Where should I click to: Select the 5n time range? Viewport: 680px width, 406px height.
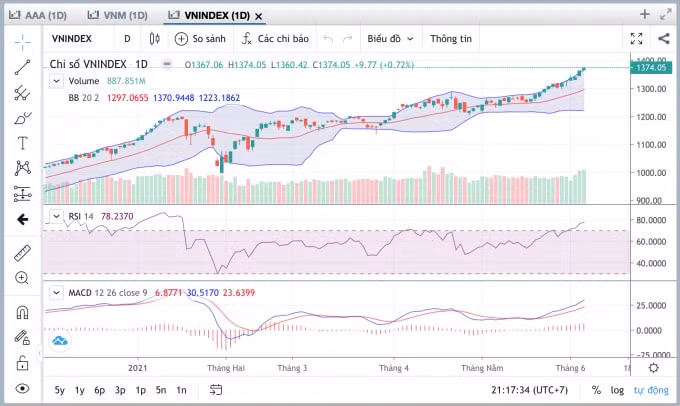pos(161,390)
